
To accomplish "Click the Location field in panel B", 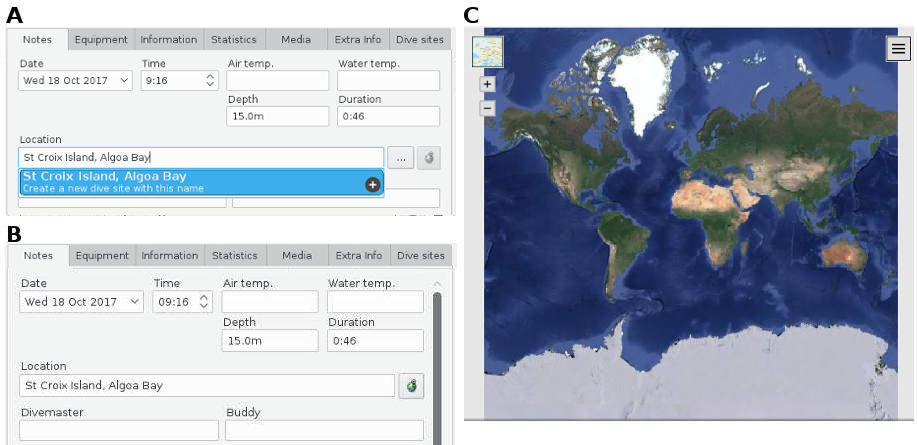I will tap(207, 385).
